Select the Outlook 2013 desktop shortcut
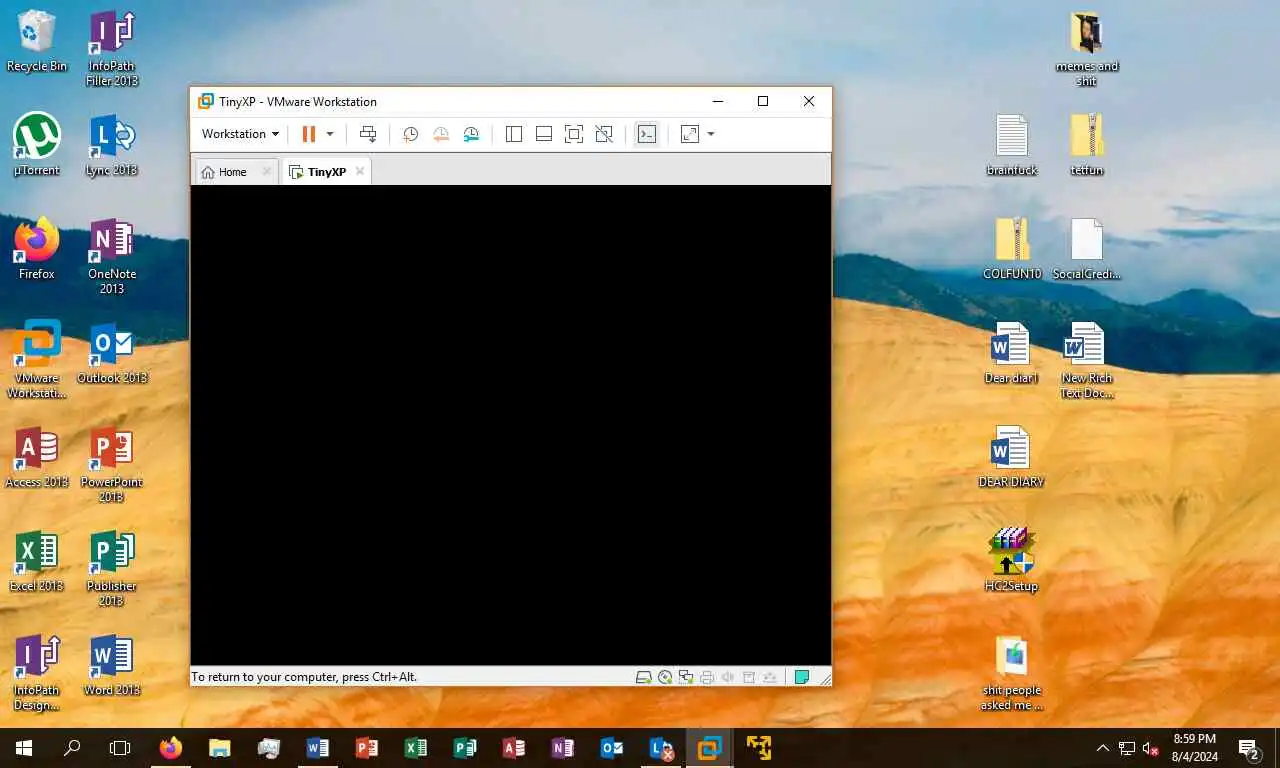The height and width of the screenshot is (768, 1280). pos(112,353)
